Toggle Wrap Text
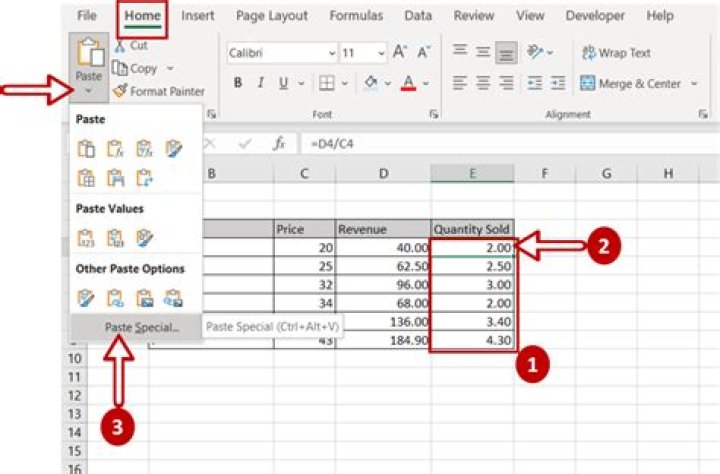Screen dimensions: 720x474 point(616,53)
